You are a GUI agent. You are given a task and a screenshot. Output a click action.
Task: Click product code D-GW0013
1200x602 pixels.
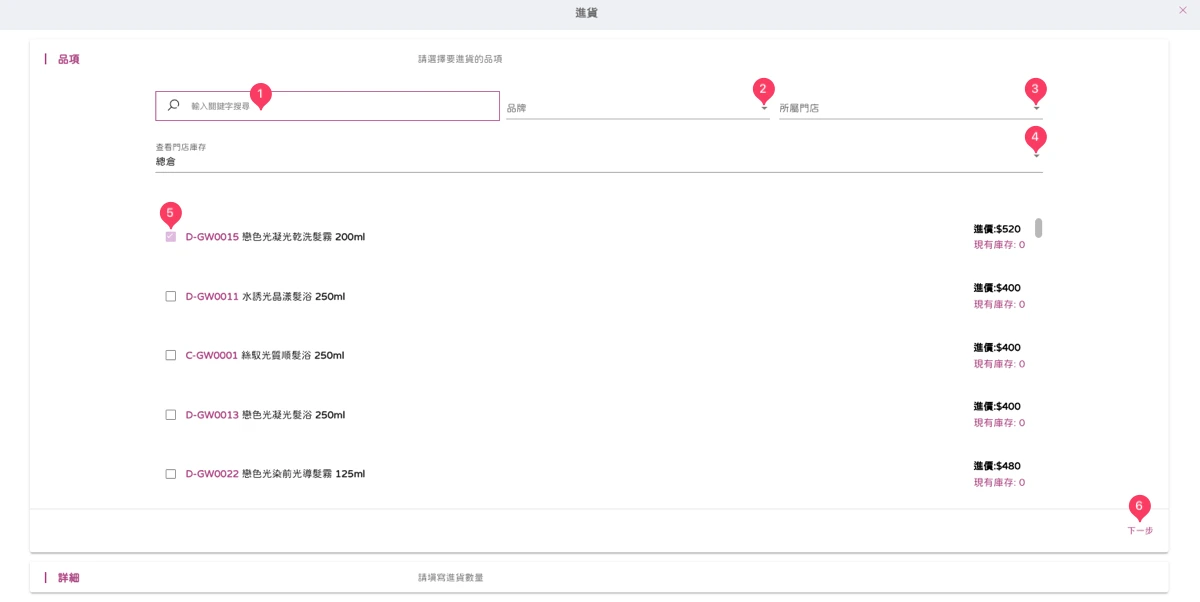212,415
